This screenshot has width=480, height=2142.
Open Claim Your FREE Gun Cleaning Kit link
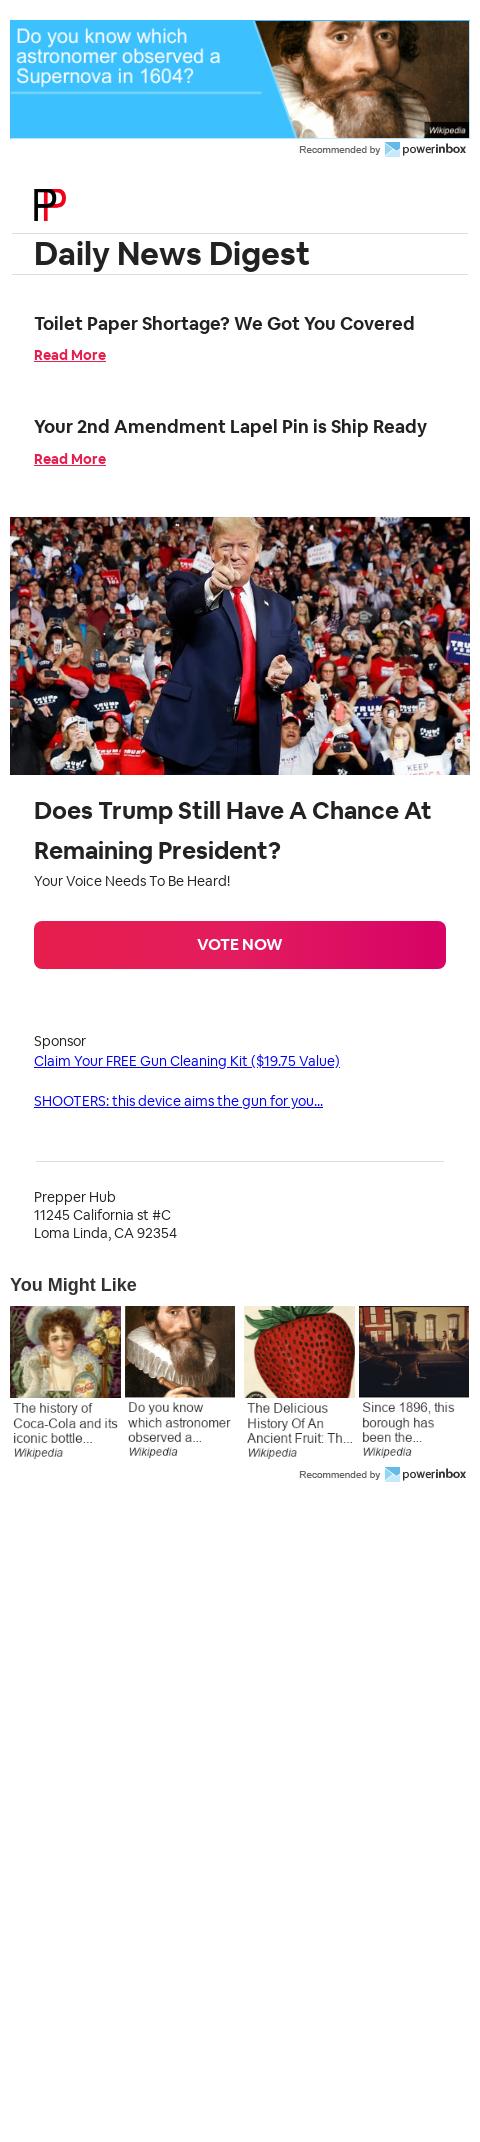pos(187,1061)
